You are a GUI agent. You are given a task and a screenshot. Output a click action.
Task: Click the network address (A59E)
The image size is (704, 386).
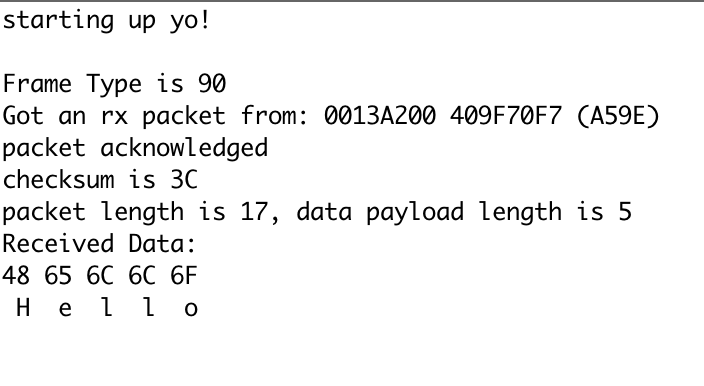pos(618,116)
